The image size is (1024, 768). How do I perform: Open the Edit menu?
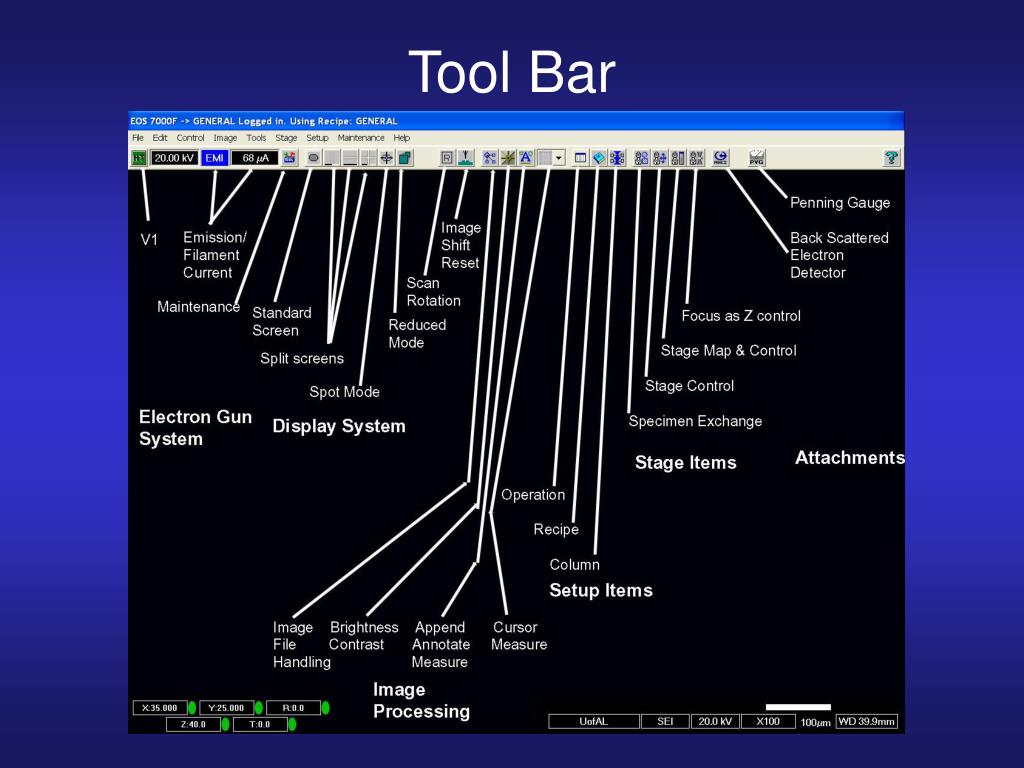[160, 138]
